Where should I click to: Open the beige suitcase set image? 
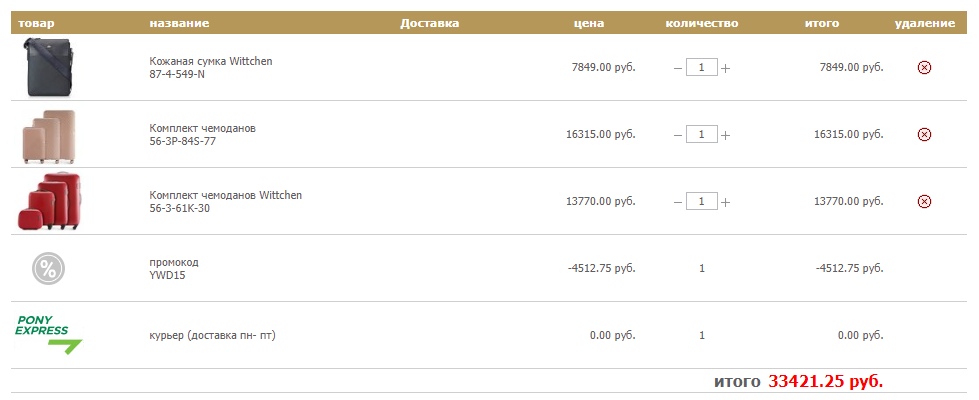(49, 137)
